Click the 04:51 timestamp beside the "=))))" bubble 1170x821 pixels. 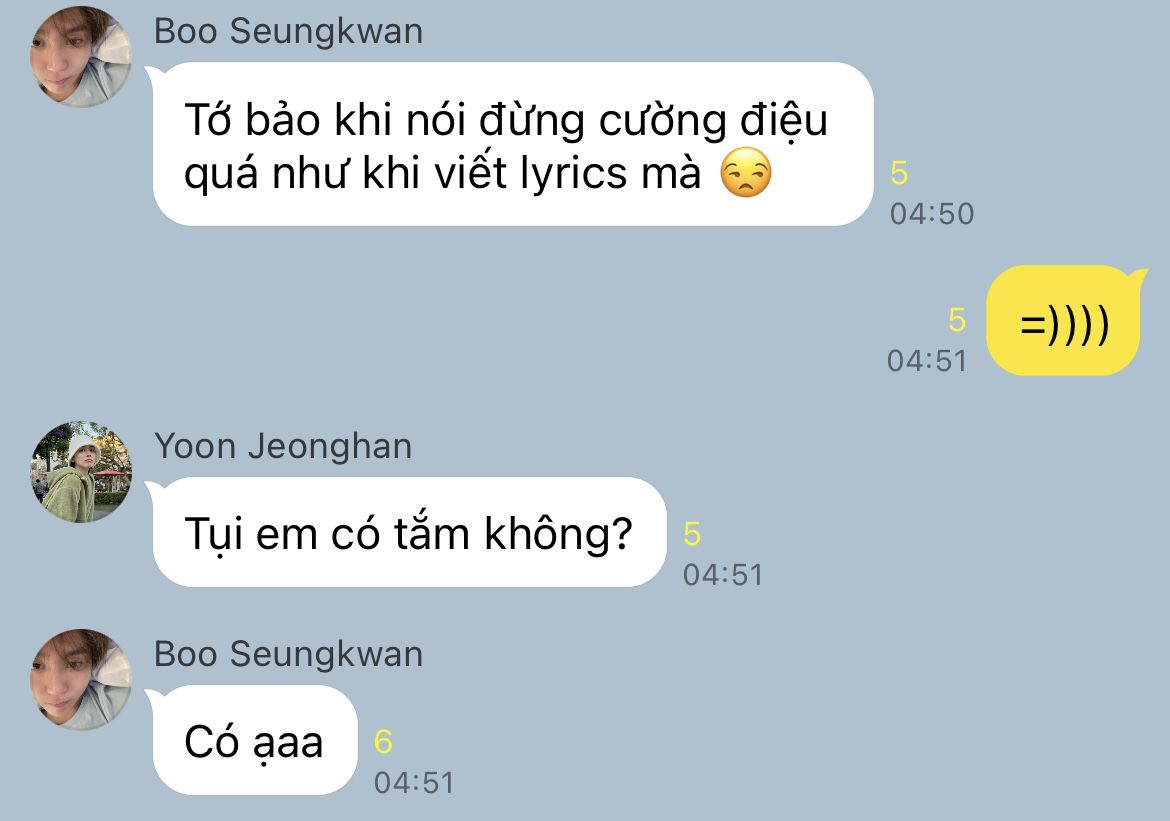pyautogui.click(x=927, y=361)
